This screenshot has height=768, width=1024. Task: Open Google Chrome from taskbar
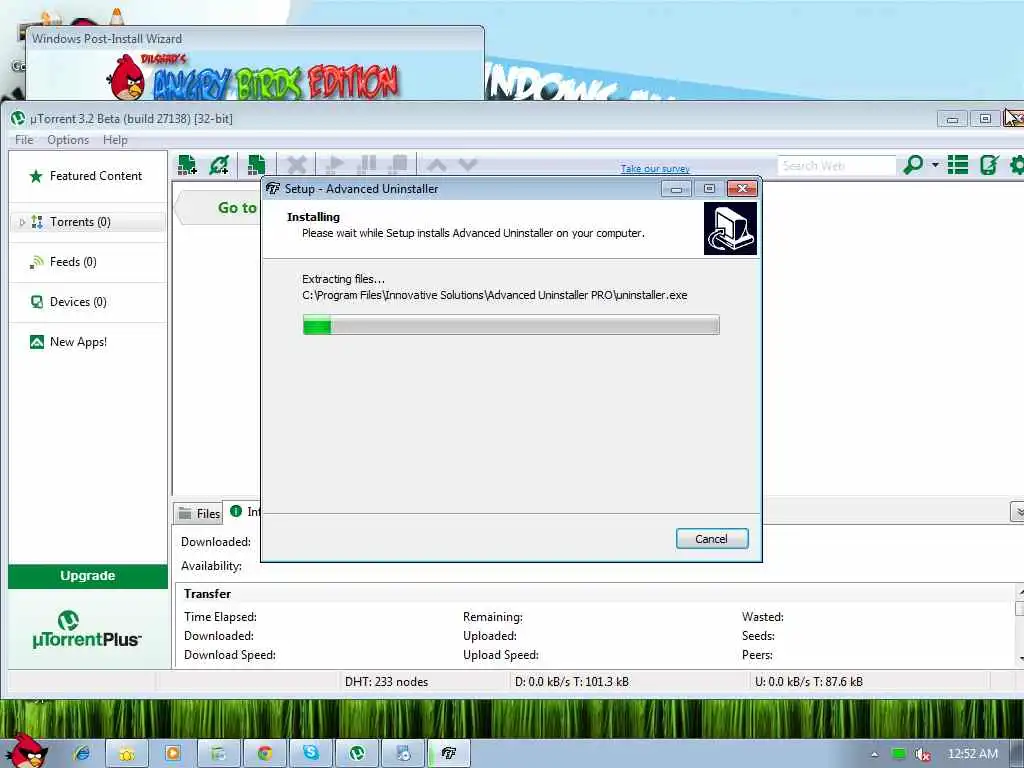pyautogui.click(x=264, y=754)
